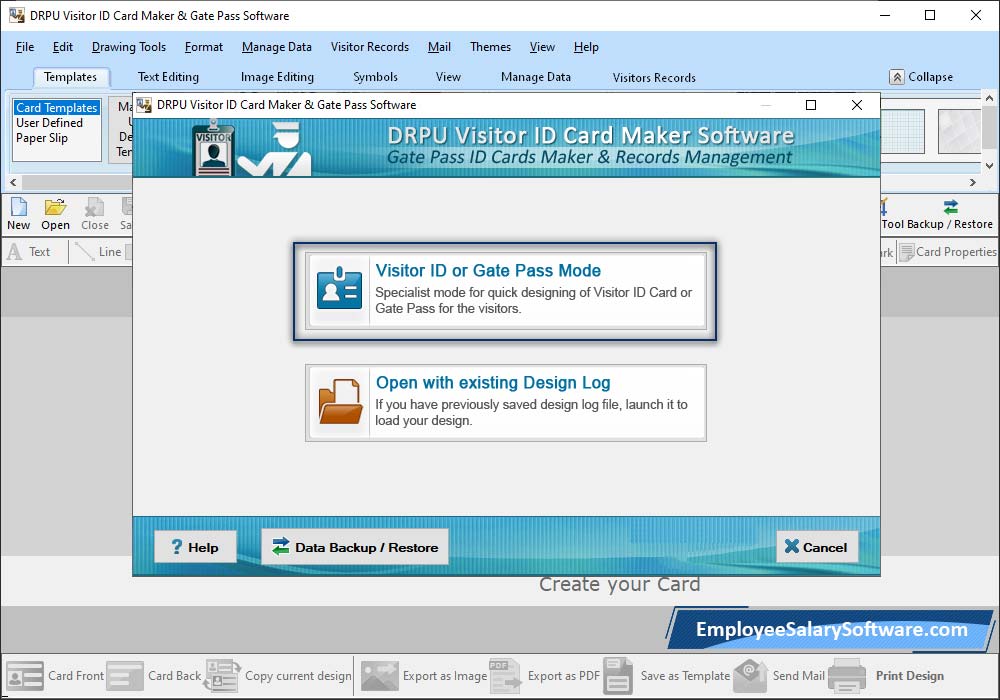Select the Text tool icon
The image size is (1000, 700).
click(x=14, y=252)
